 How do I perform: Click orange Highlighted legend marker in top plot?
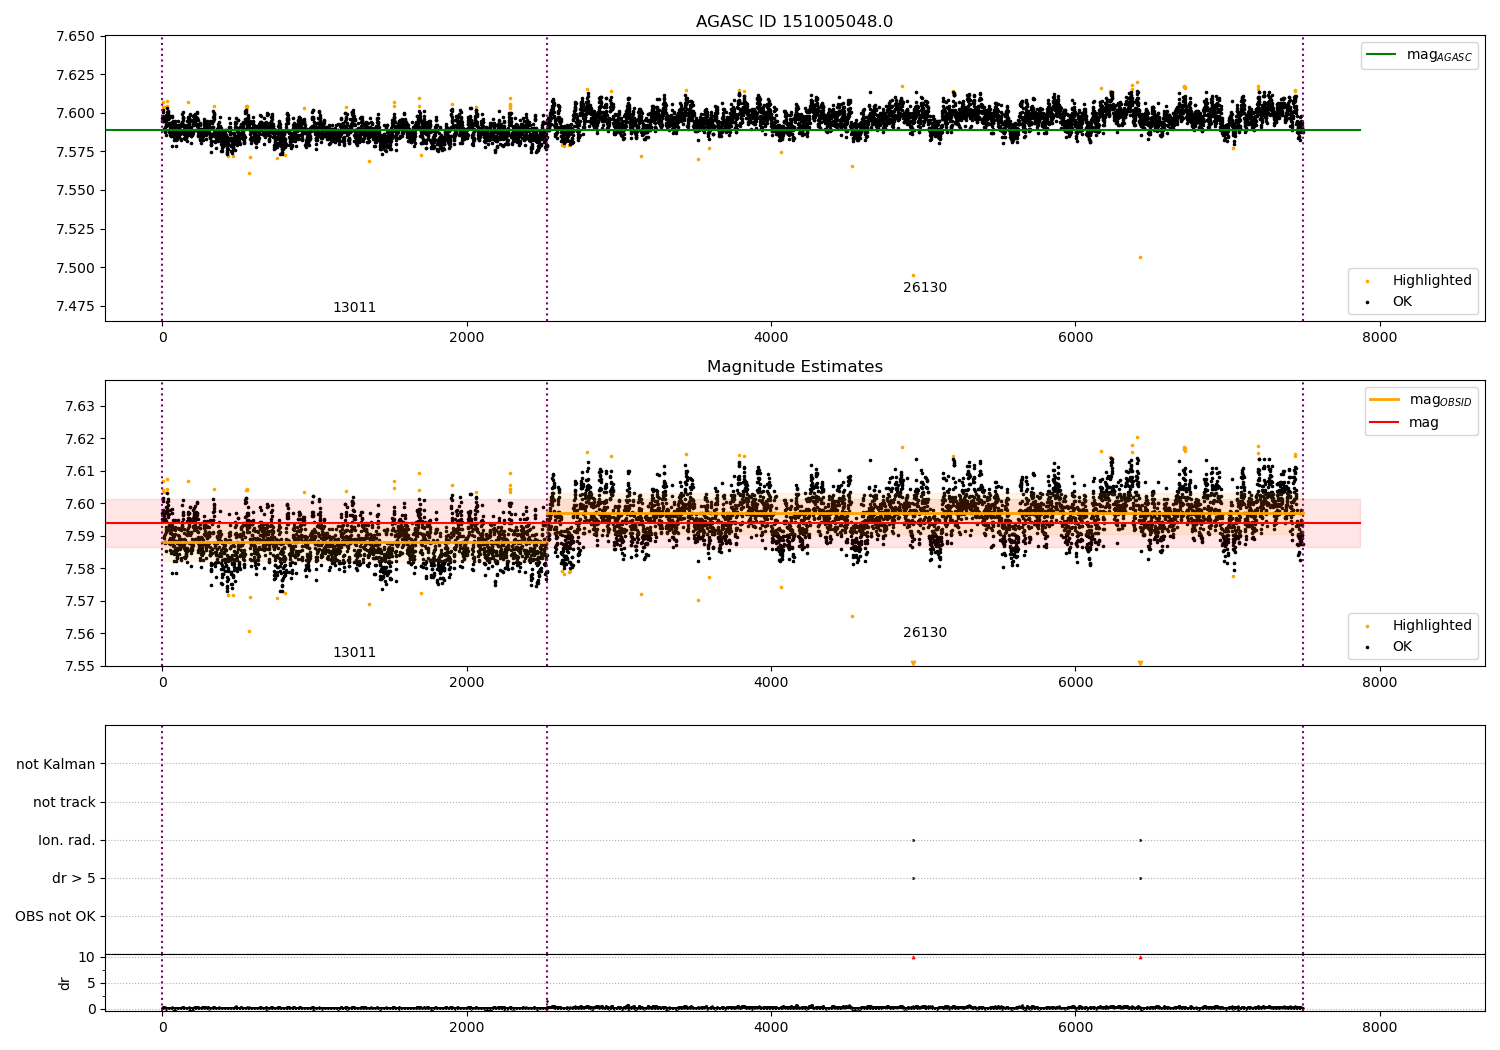tap(1367, 281)
